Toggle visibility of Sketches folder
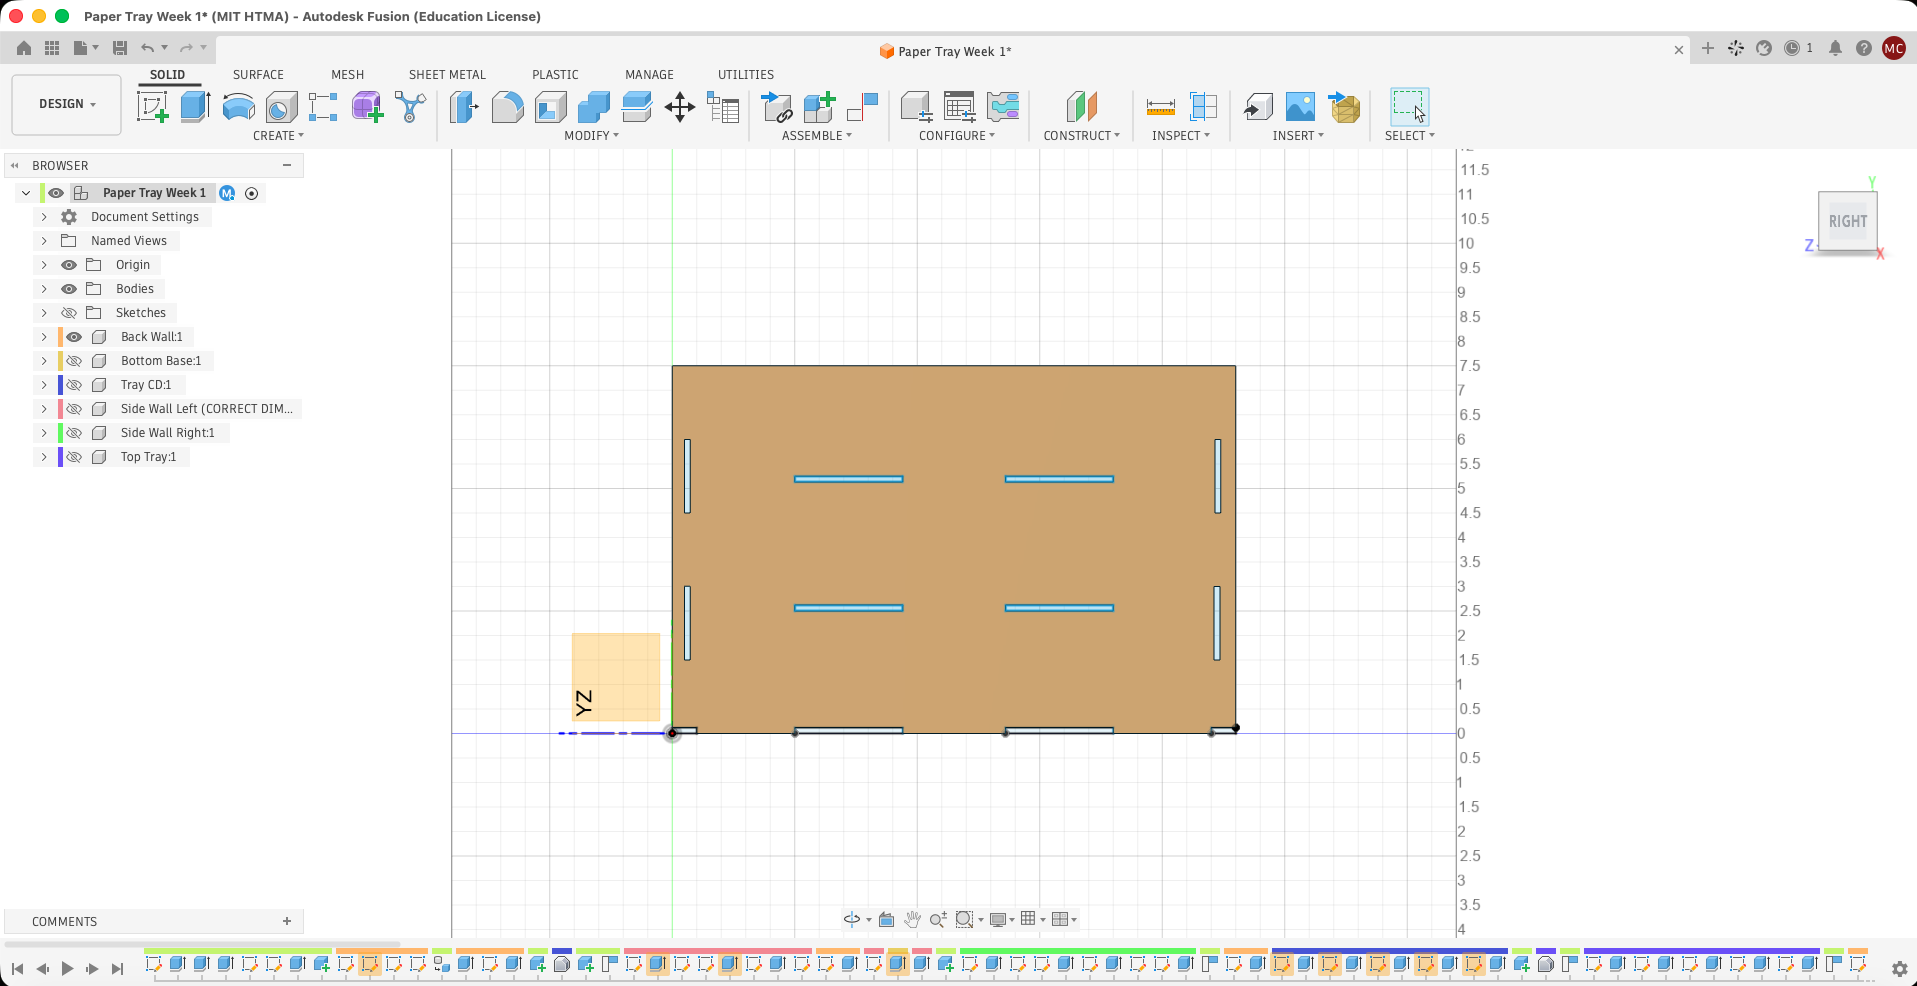This screenshot has width=1917, height=986. coord(69,313)
